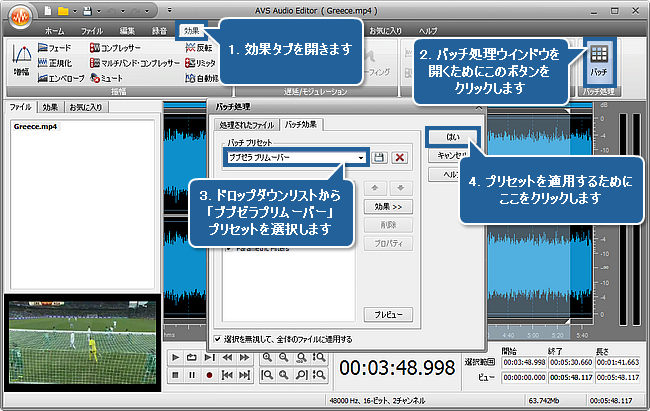Switch to the ファイル ribbon tab
This screenshot has height=411, width=650.
92,31
